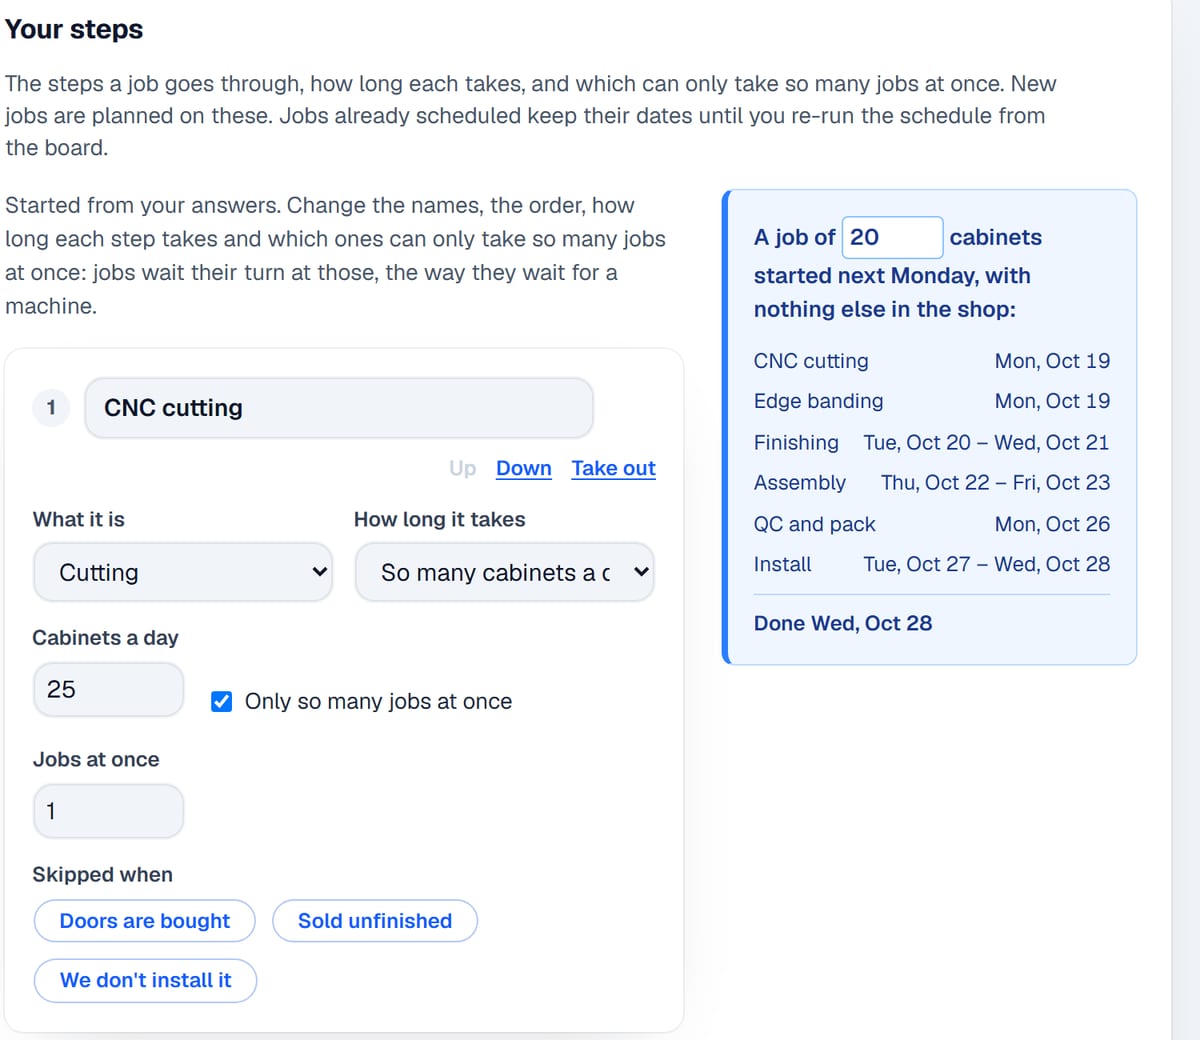
Task: Click the 'Your steps' heading
Action: click(x=74, y=29)
